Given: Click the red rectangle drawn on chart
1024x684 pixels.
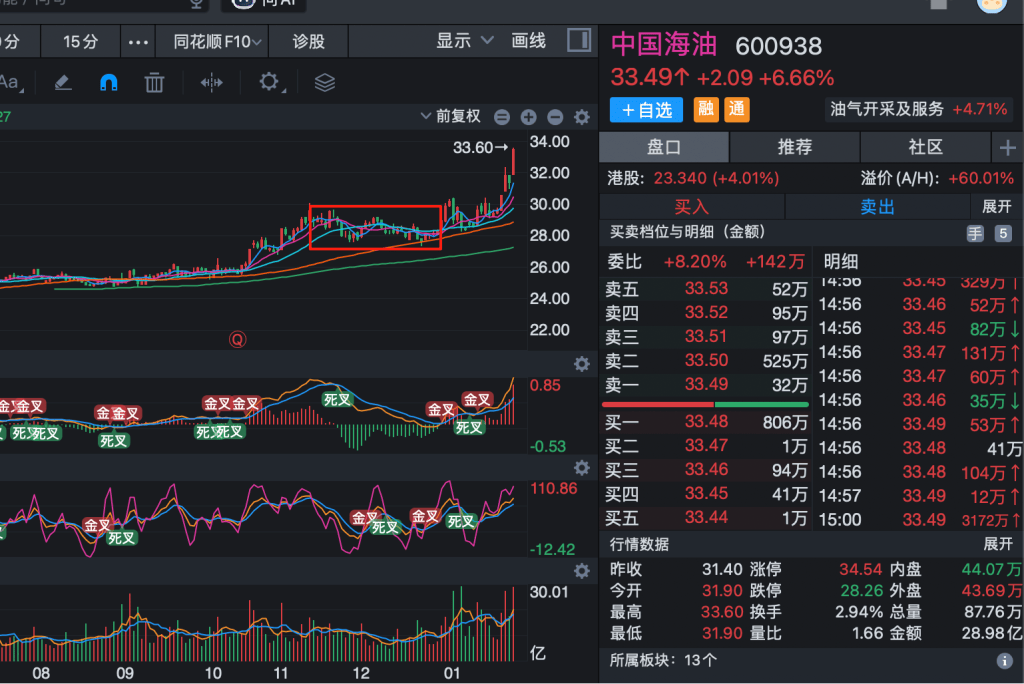Looking at the screenshot, I should pyautogui.click(x=375, y=207).
